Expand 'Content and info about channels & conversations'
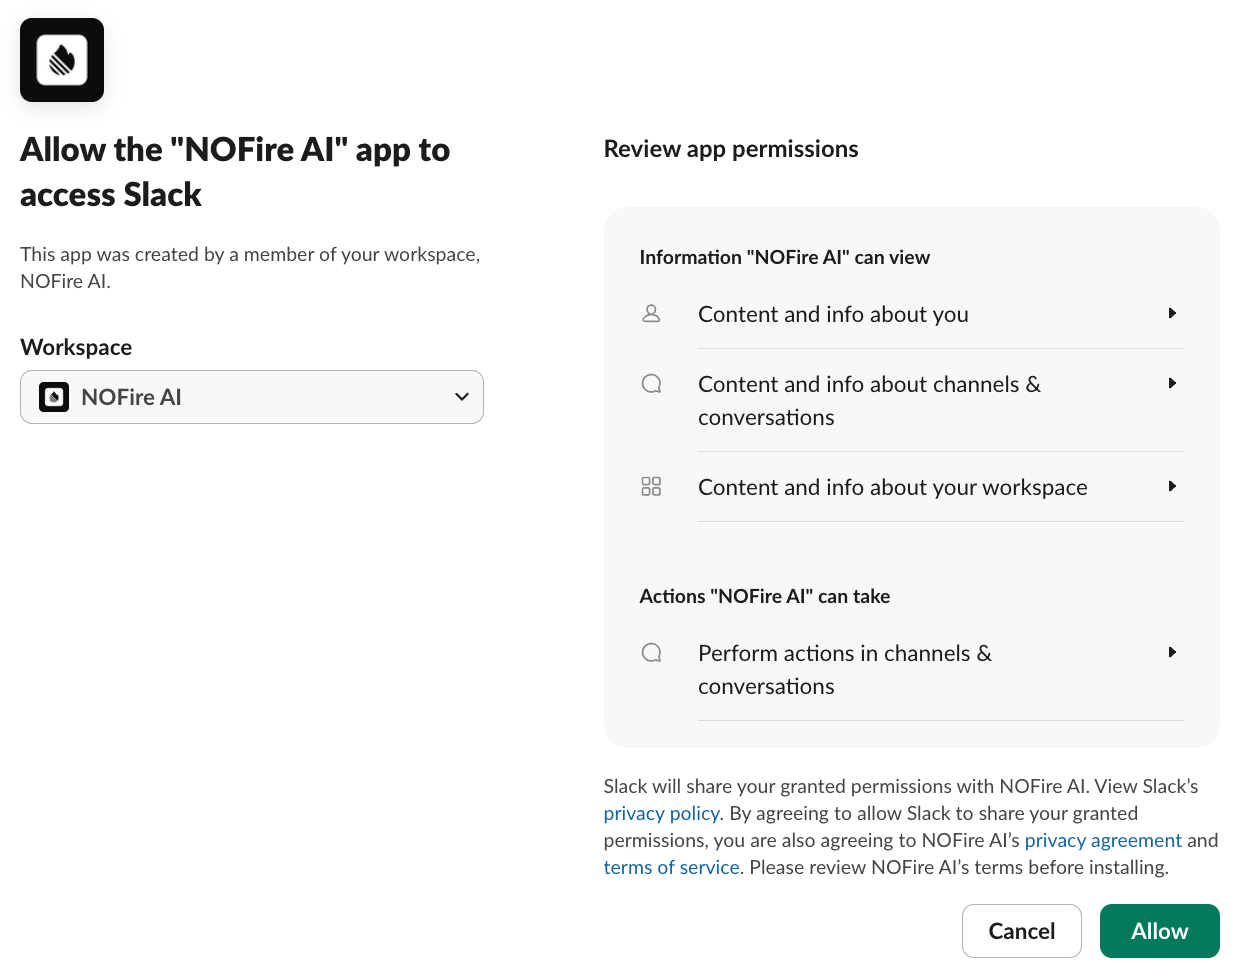The image size is (1249, 974). click(1172, 383)
